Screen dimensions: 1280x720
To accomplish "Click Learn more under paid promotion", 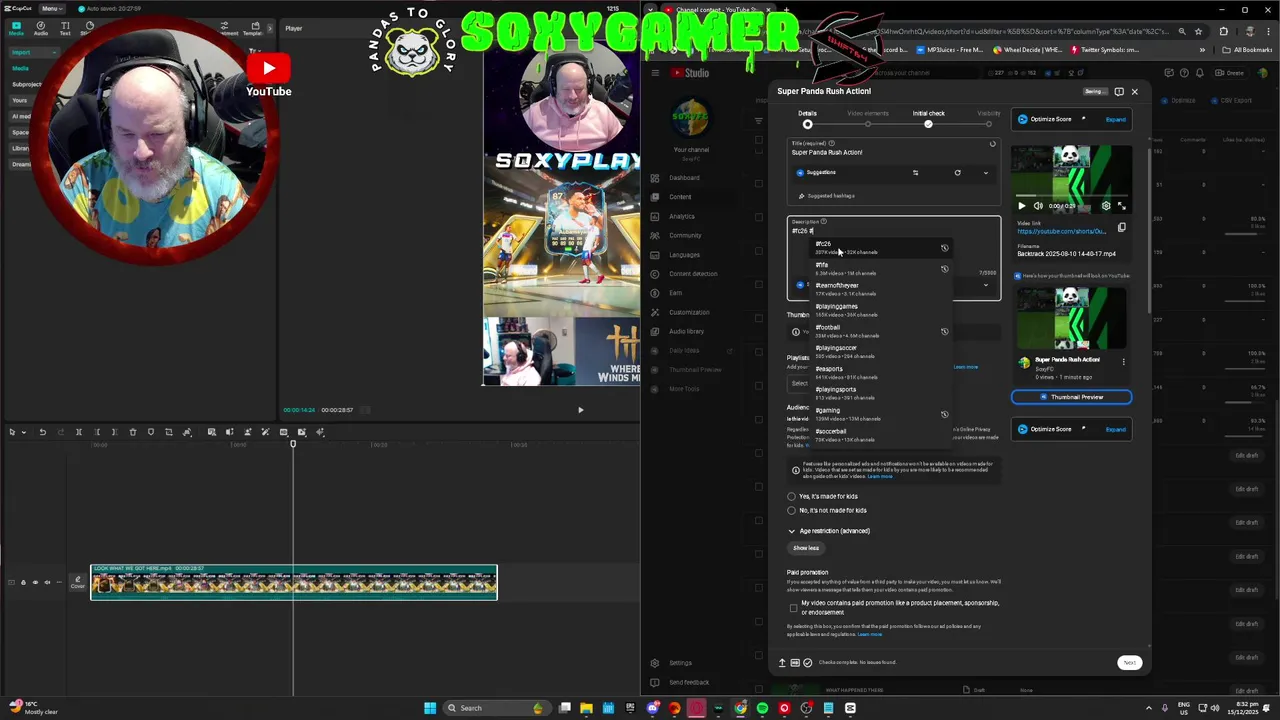I will (869, 634).
